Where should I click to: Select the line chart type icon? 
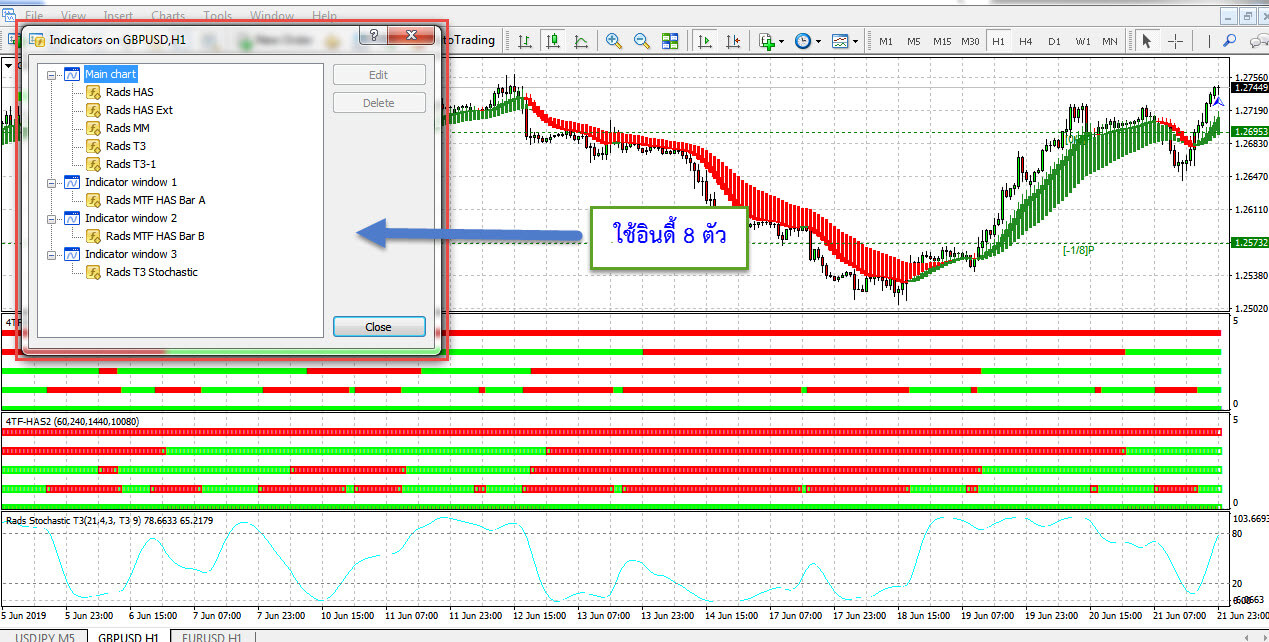[x=581, y=41]
